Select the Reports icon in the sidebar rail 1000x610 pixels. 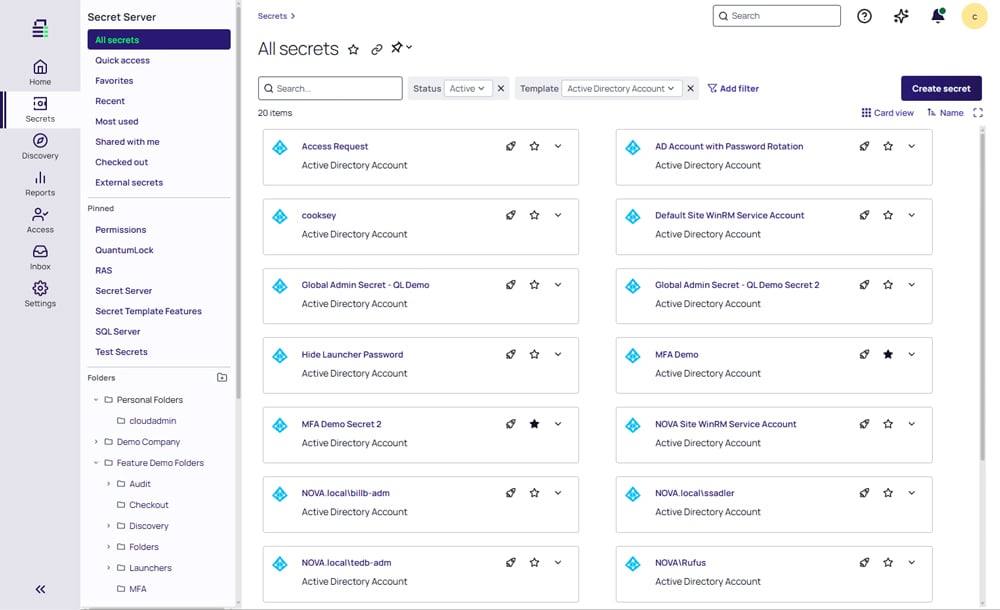(x=40, y=180)
